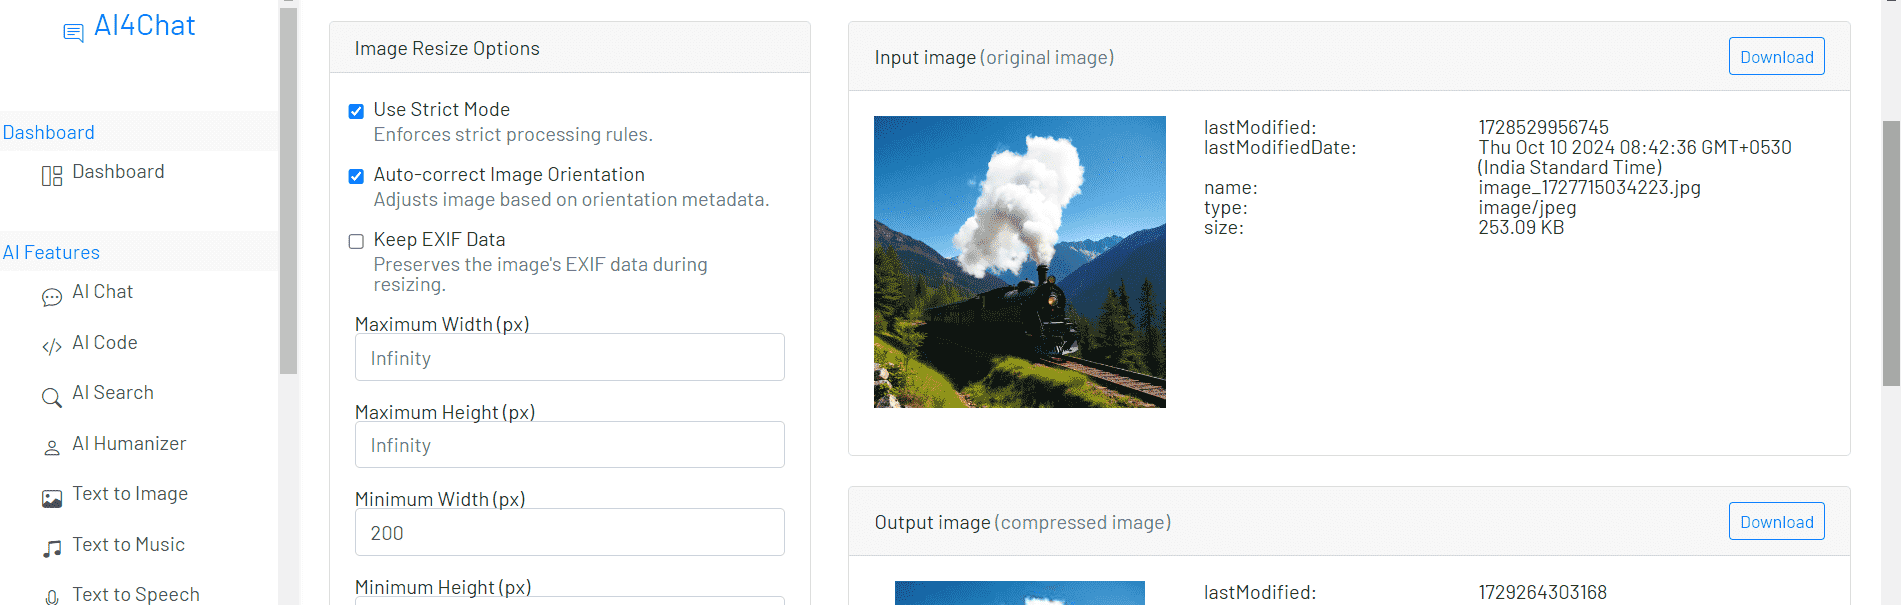The image size is (1901, 605).
Task: Click the Minimum Height (px) label
Action: tap(443, 588)
